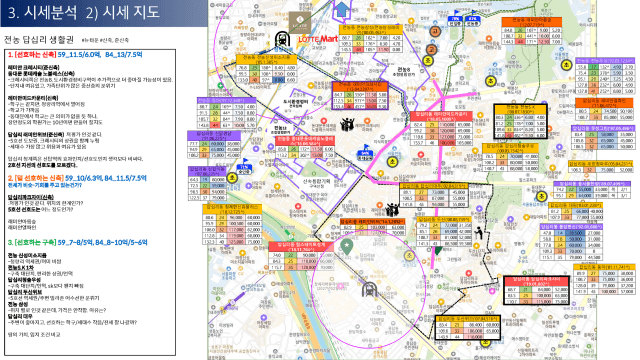
Task: Click the '#뉴타운 #신축, 준신축' hashtag text
Action: 105,40
